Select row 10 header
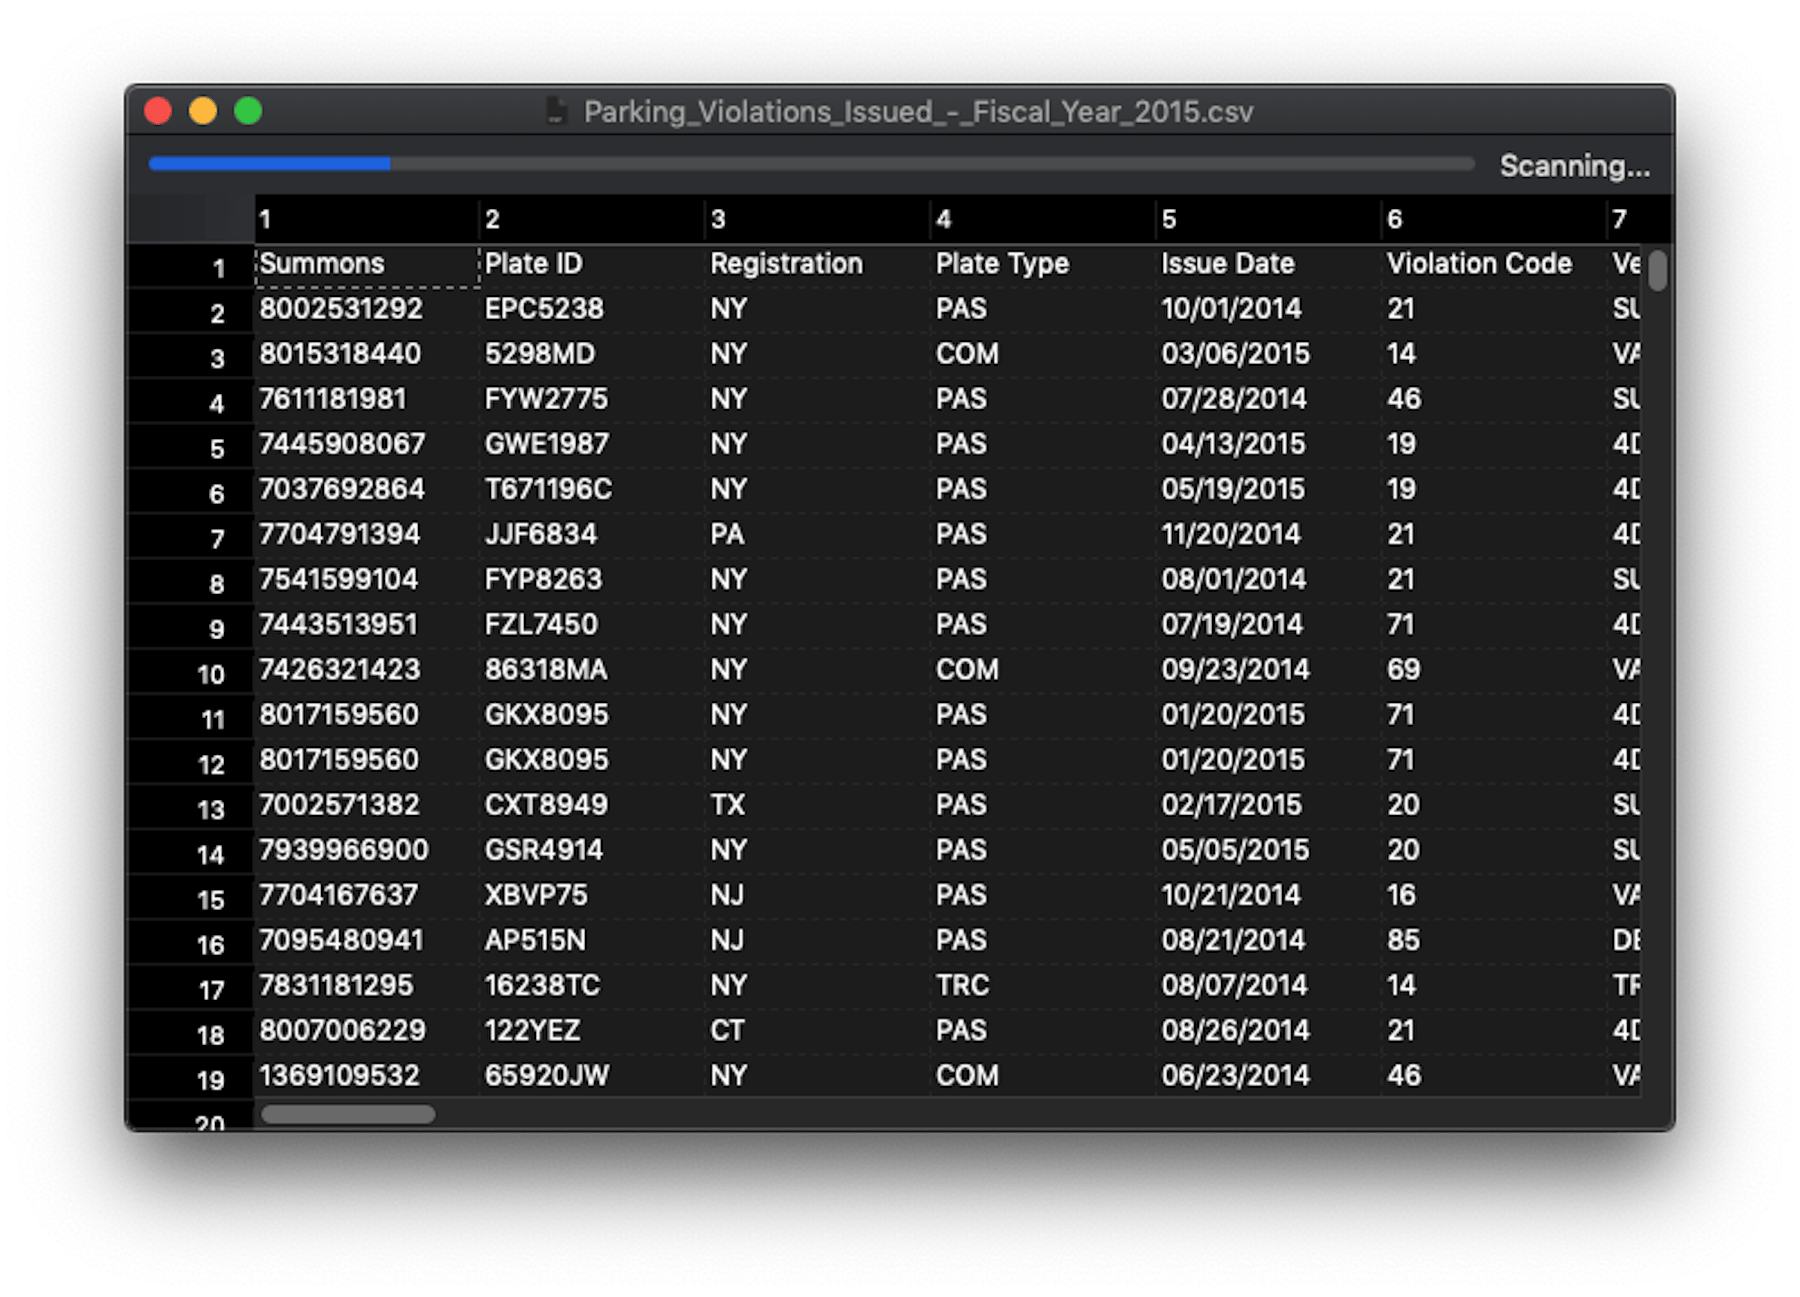 click(x=192, y=674)
